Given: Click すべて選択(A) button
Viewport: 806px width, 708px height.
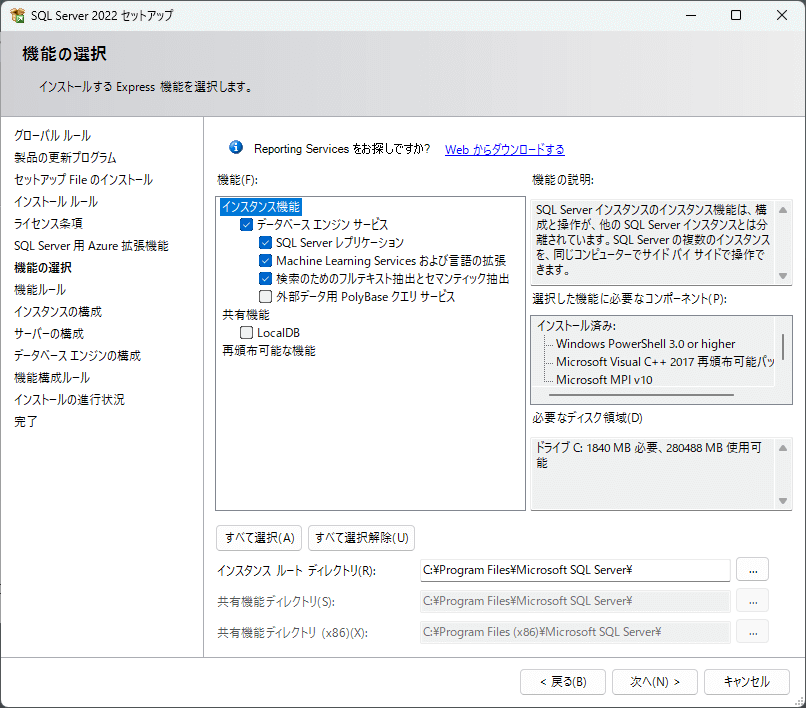Looking at the screenshot, I should 259,538.
